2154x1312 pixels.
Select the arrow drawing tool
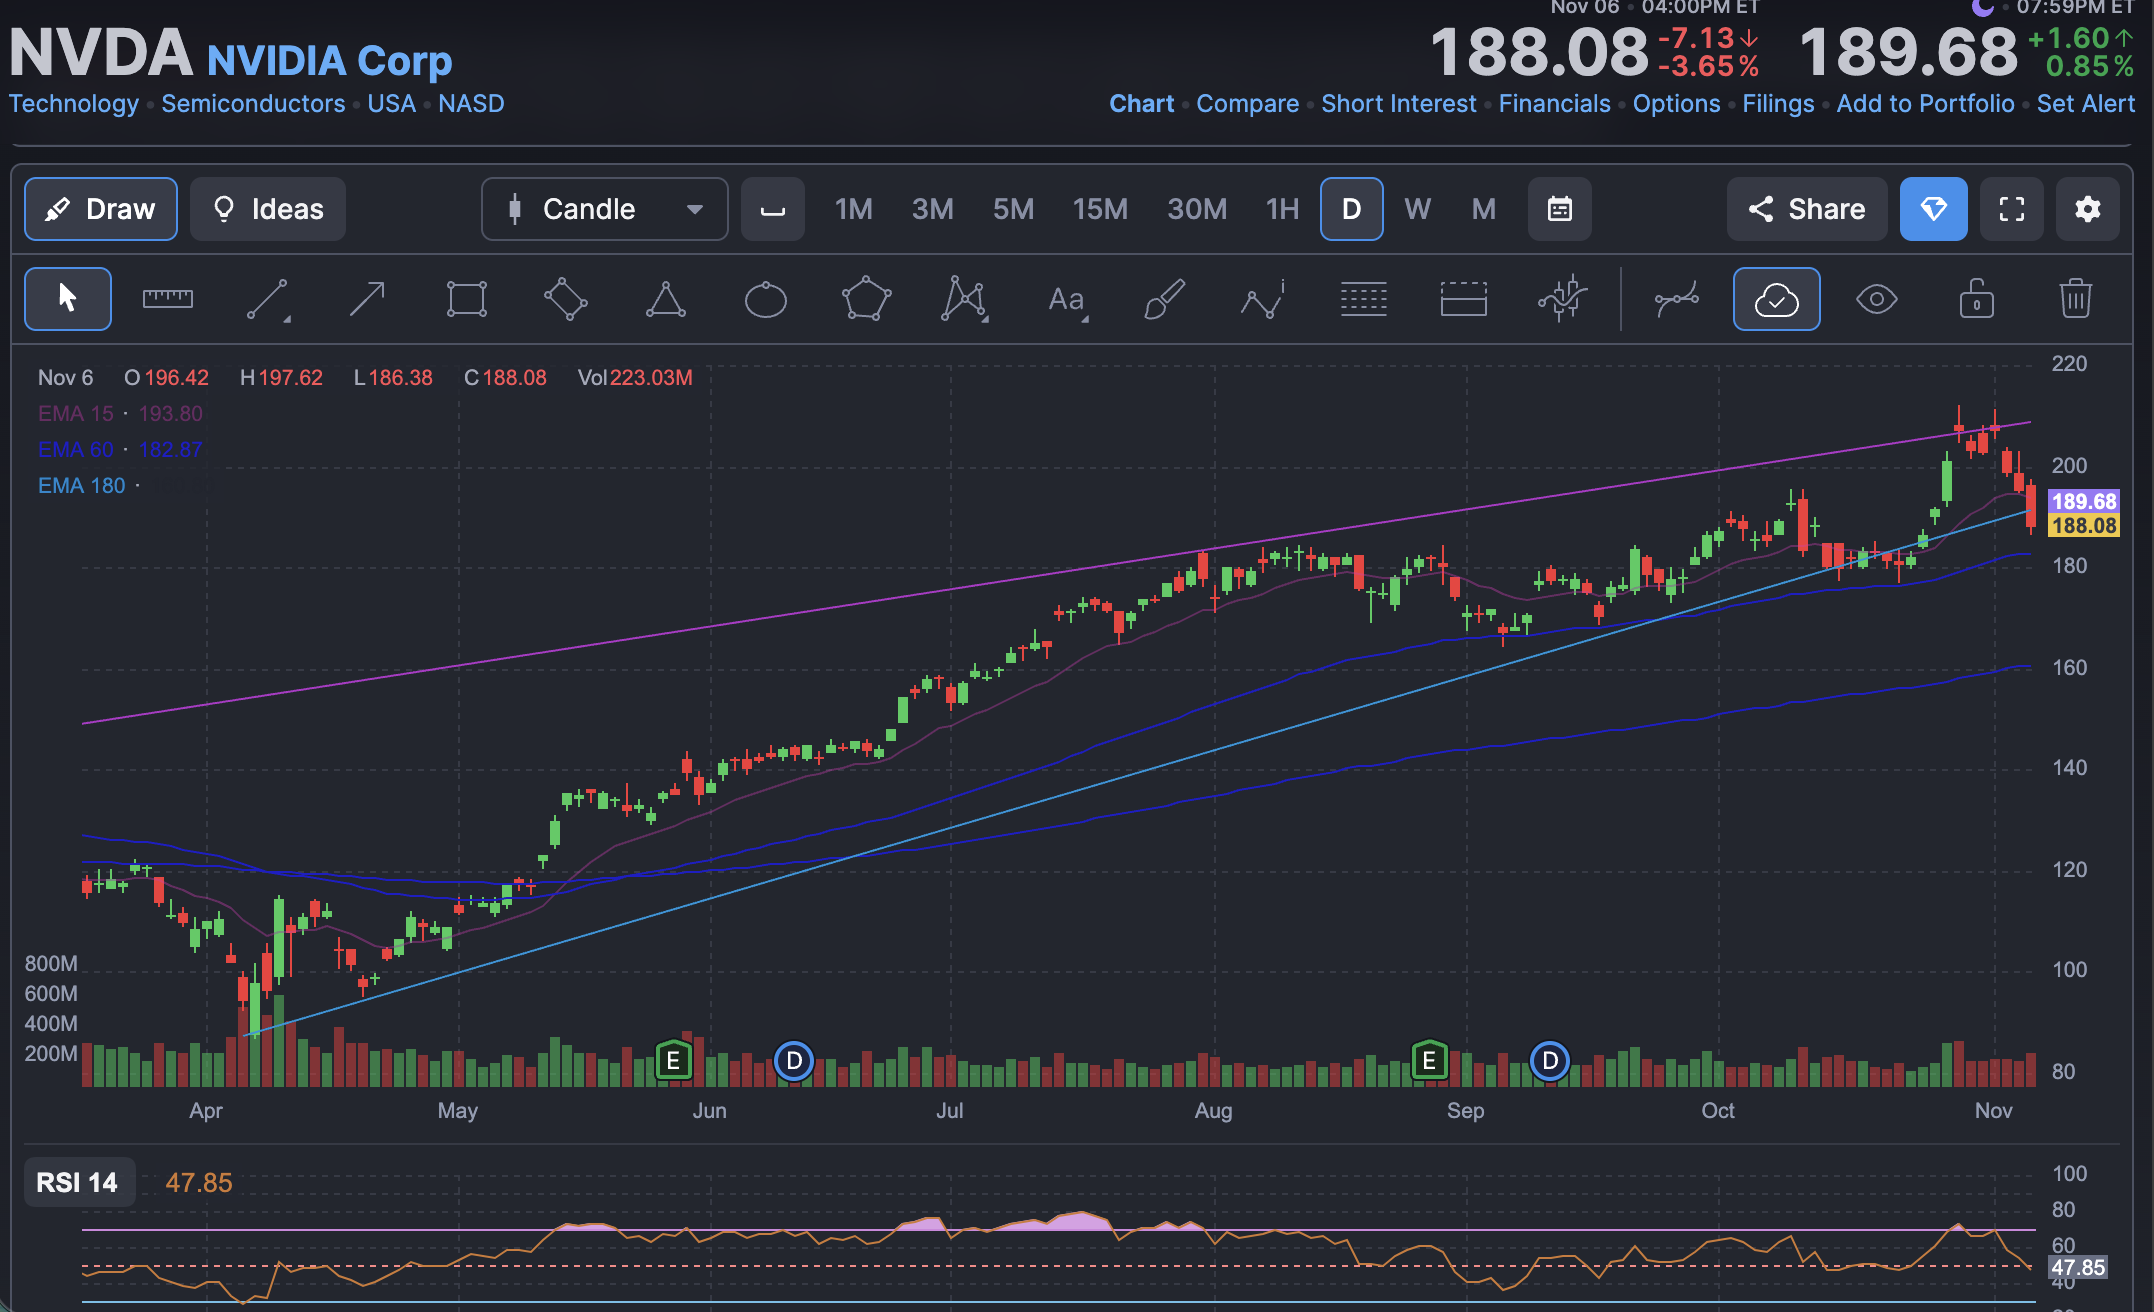click(x=367, y=299)
